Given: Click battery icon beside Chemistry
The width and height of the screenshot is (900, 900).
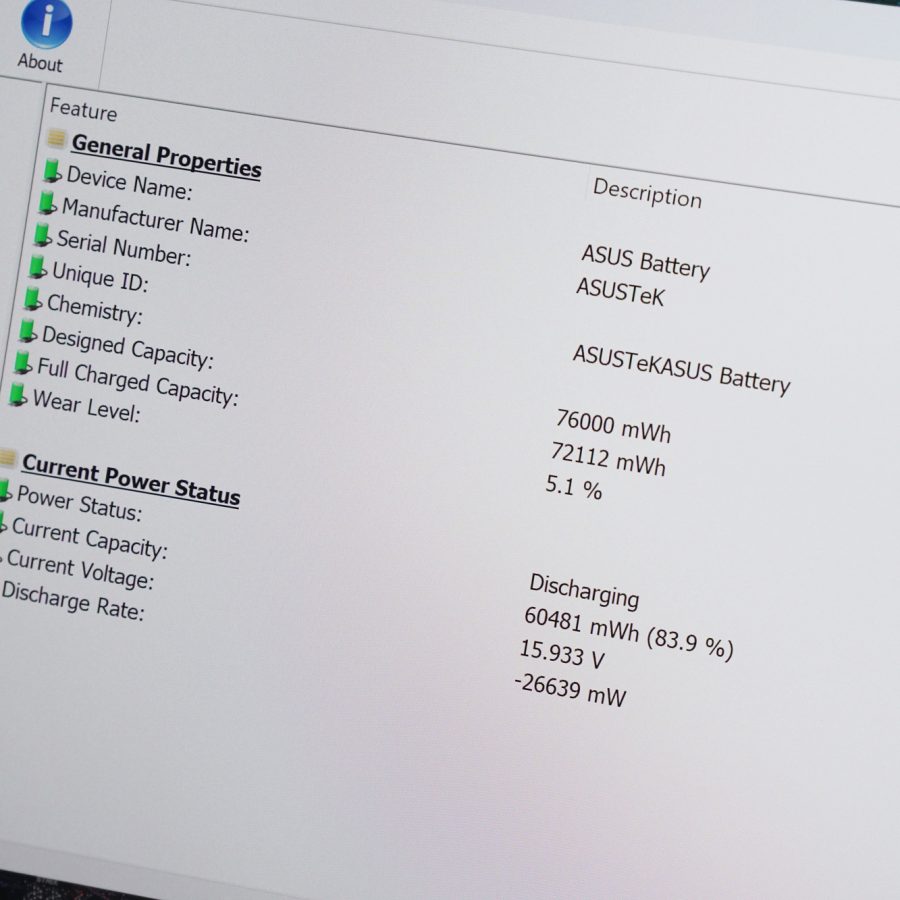Looking at the screenshot, I should 33,299.
